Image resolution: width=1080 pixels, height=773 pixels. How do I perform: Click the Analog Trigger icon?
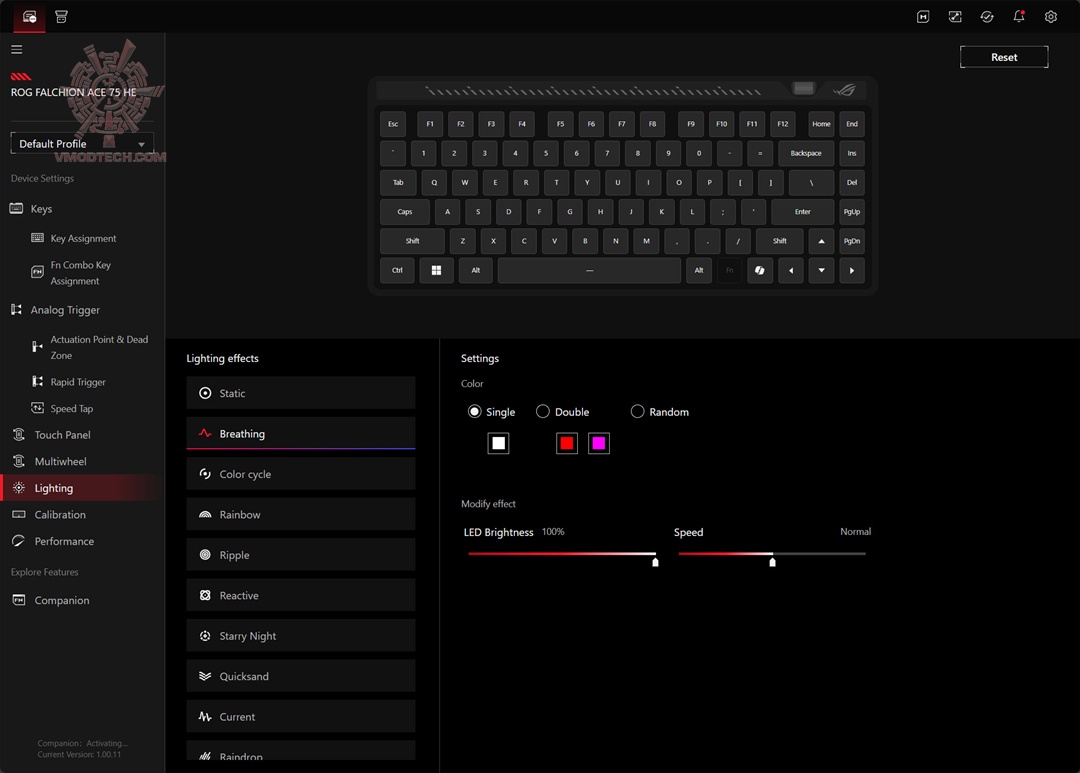point(17,309)
